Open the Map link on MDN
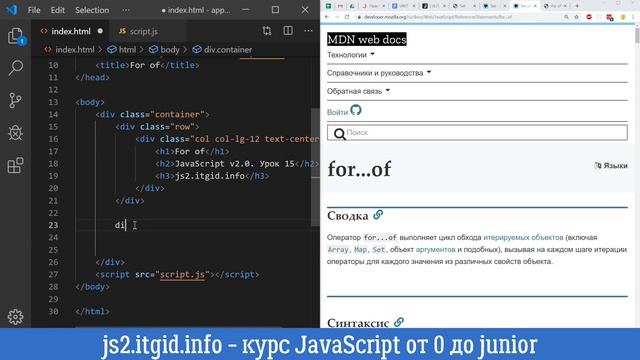The image size is (640, 360). coord(360,249)
